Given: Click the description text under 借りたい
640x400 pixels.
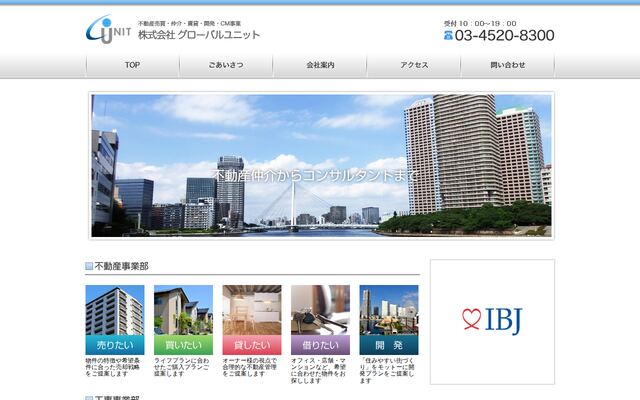Looking at the screenshot, I should 319,371.
